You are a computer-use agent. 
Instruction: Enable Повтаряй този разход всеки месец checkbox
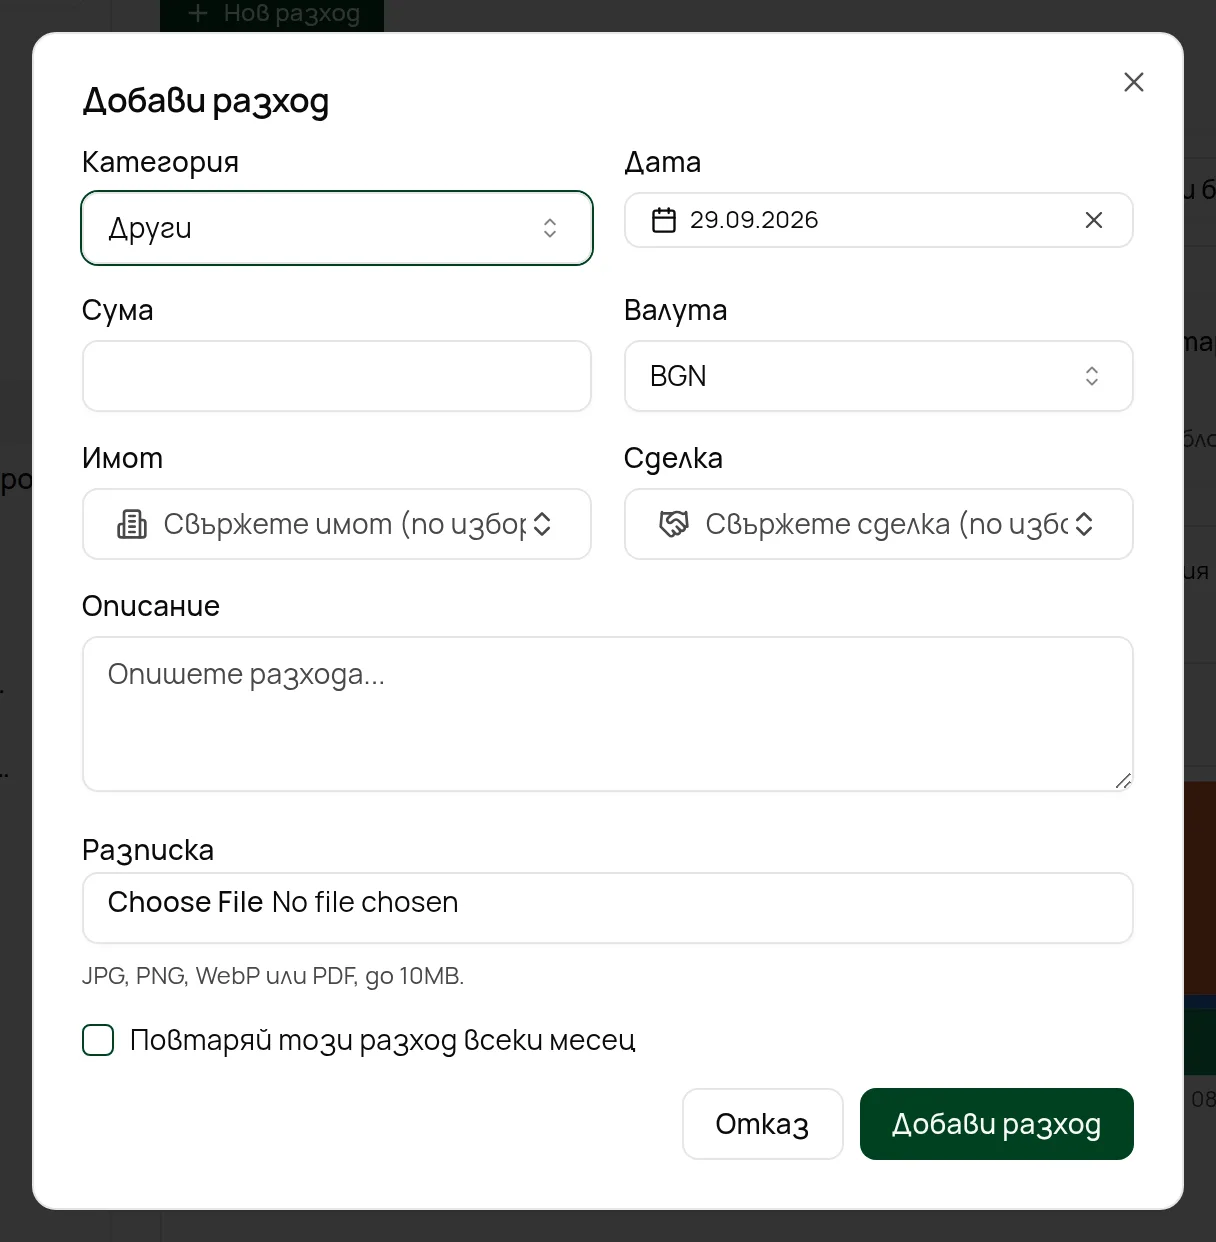[x=98, y=1040]
